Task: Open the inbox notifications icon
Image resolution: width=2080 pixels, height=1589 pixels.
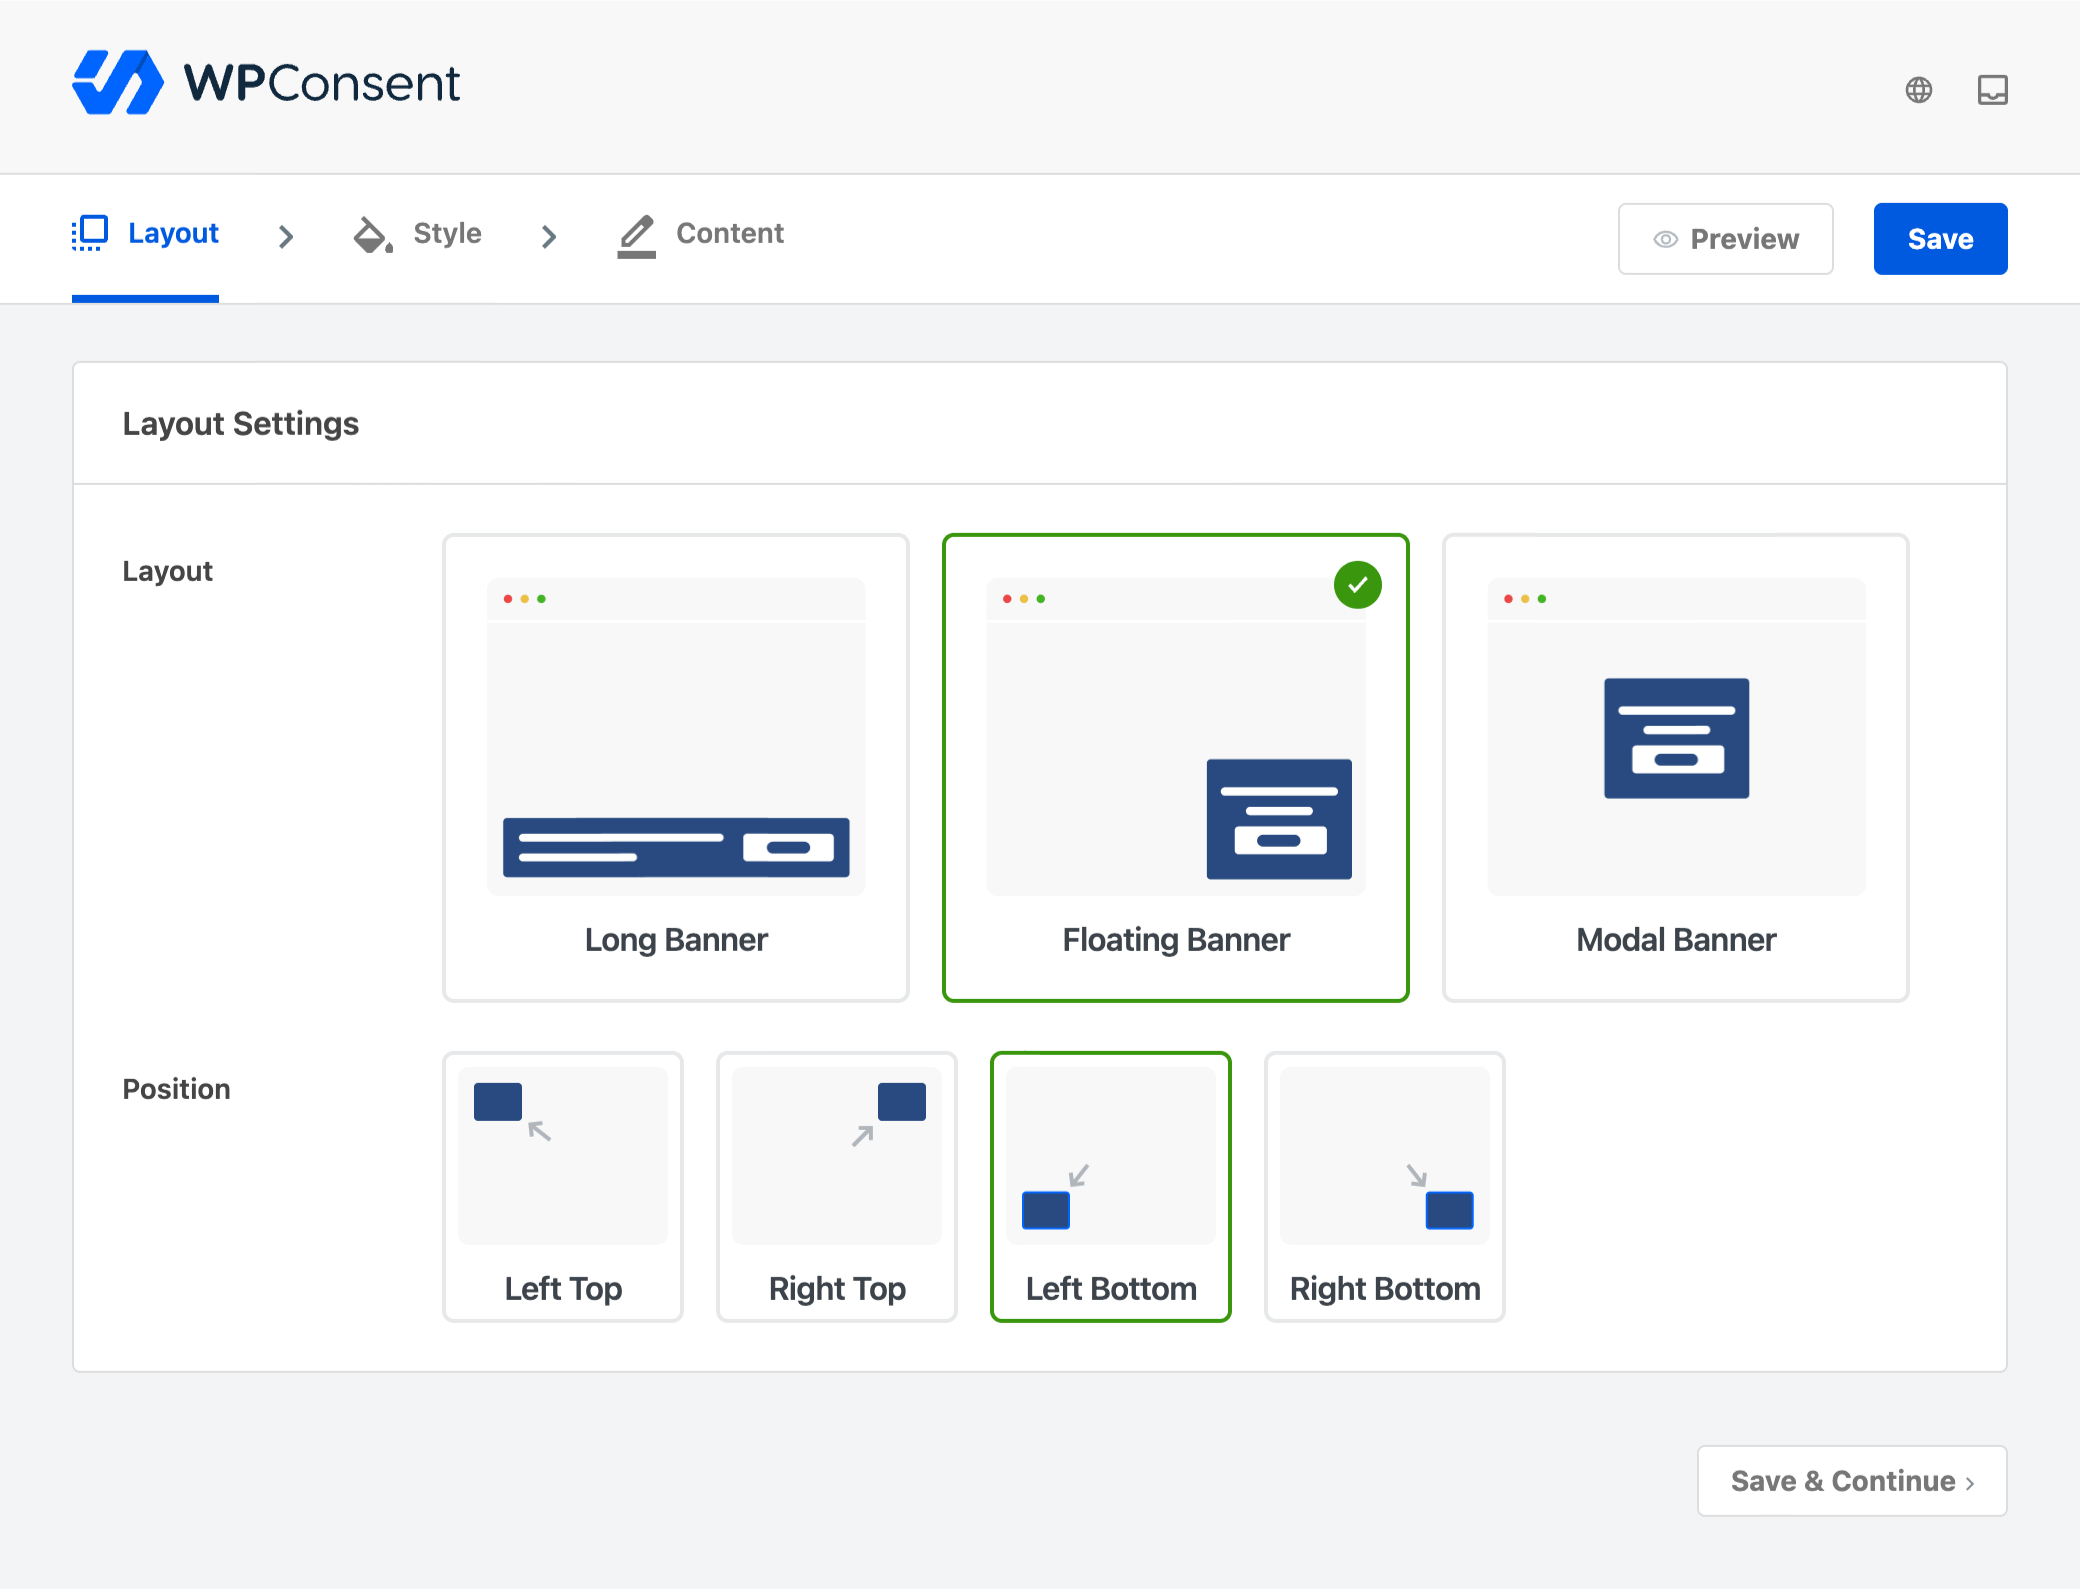Action: pyautogui.click(x=1992, y=90)
